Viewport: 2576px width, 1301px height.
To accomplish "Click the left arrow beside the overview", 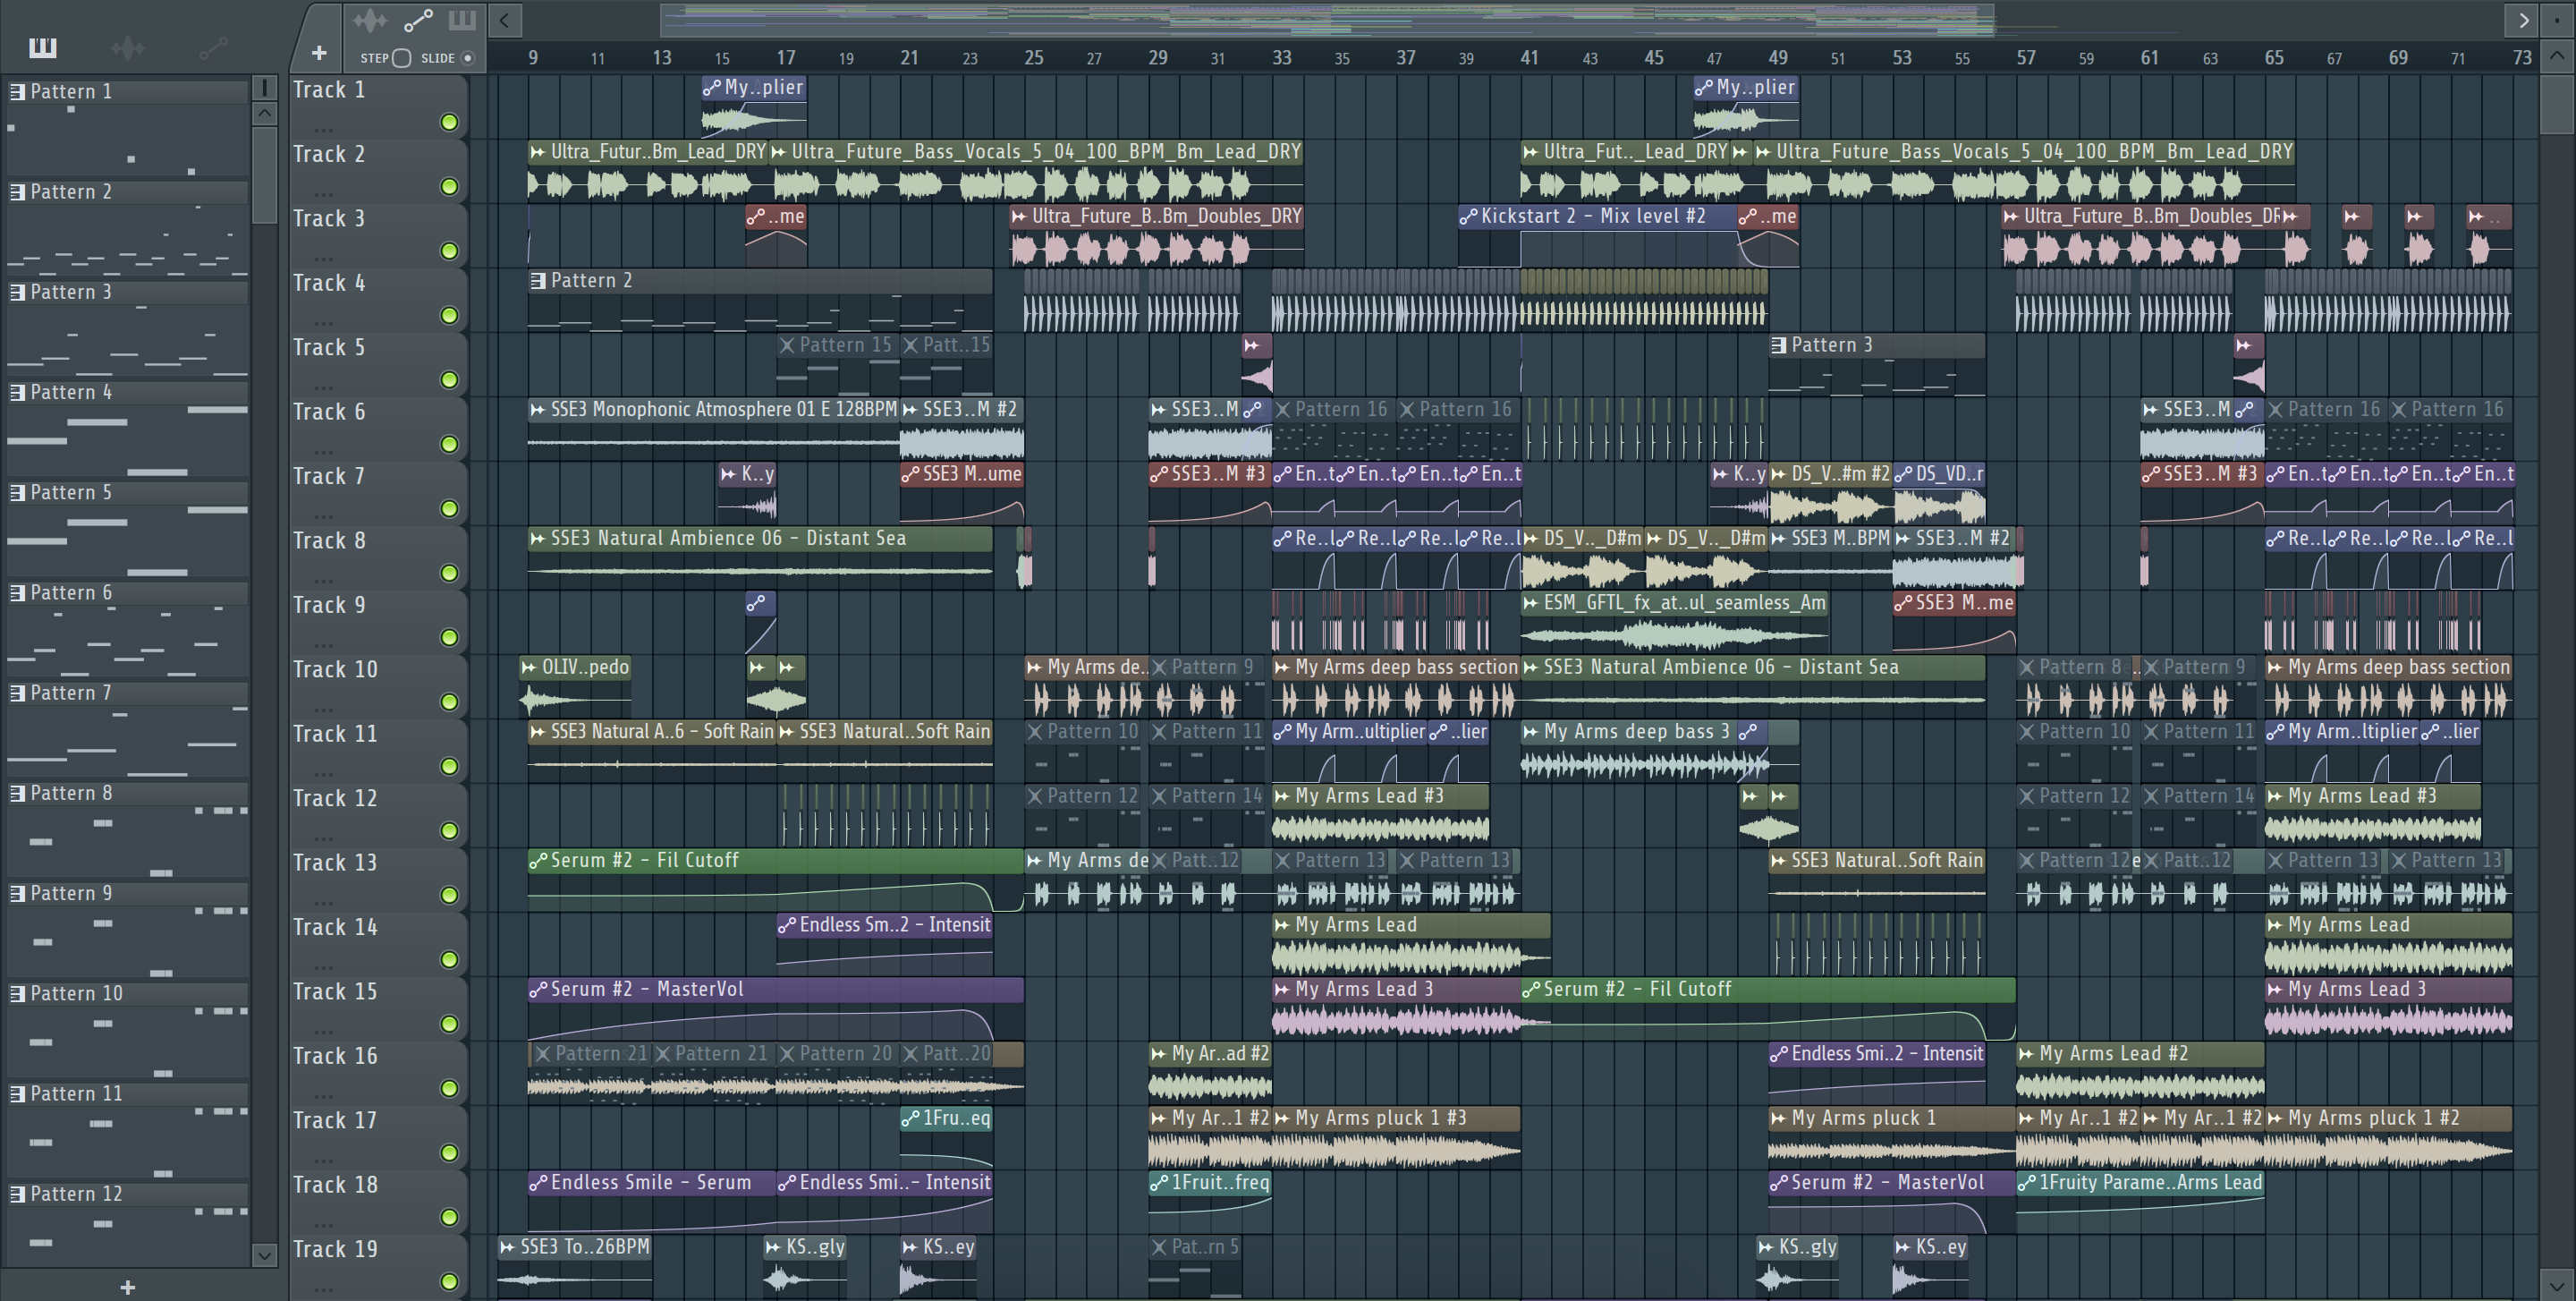I will click(505, 19).
